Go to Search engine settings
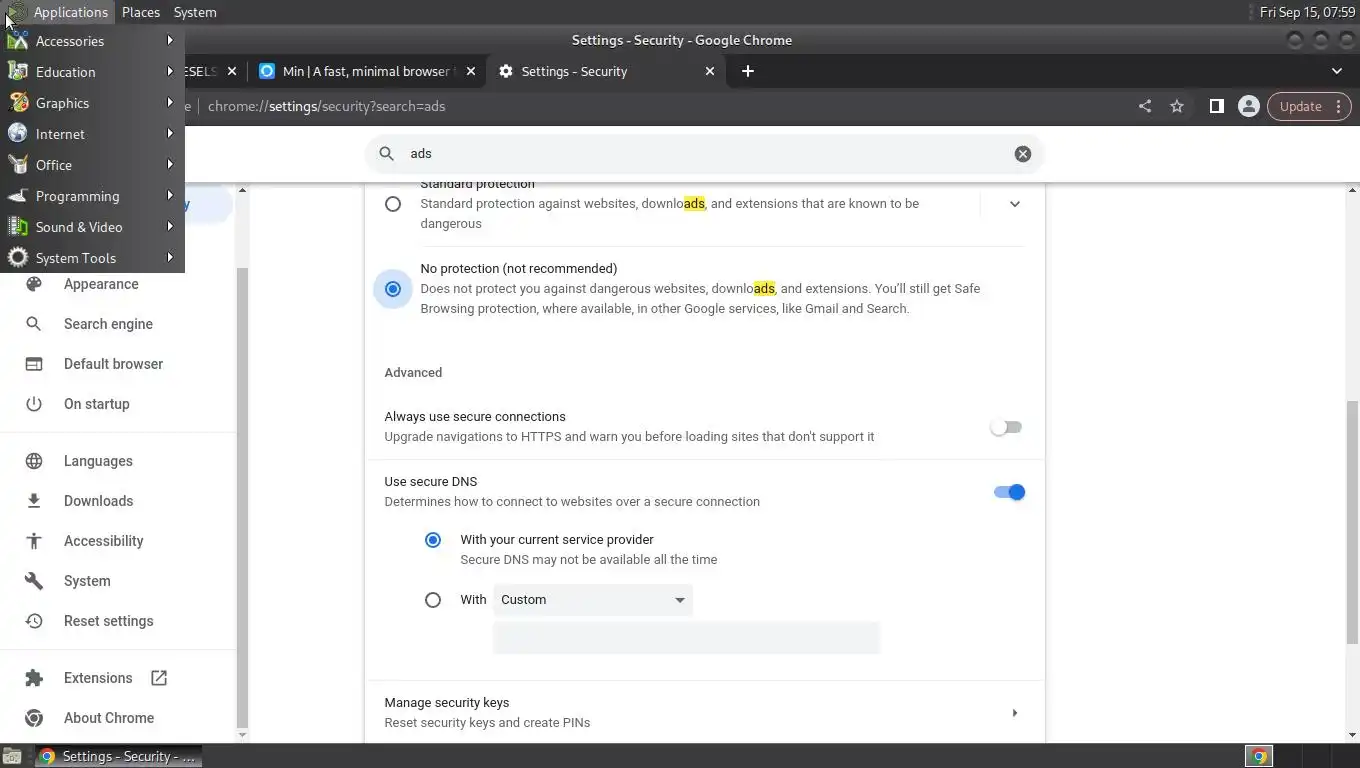The height and width of the screenshot is (768, 1360). (x=108, y=324)
